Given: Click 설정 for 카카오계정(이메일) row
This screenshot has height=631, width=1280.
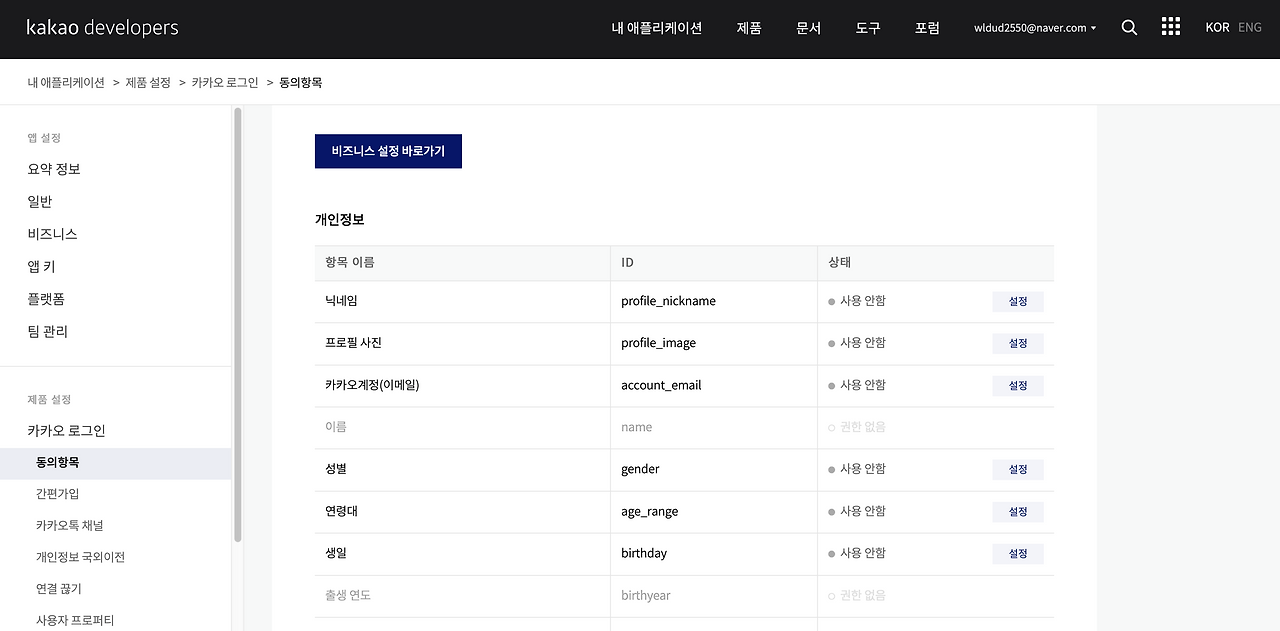Looking at the screenshot, I should (x=1018, y=385).
